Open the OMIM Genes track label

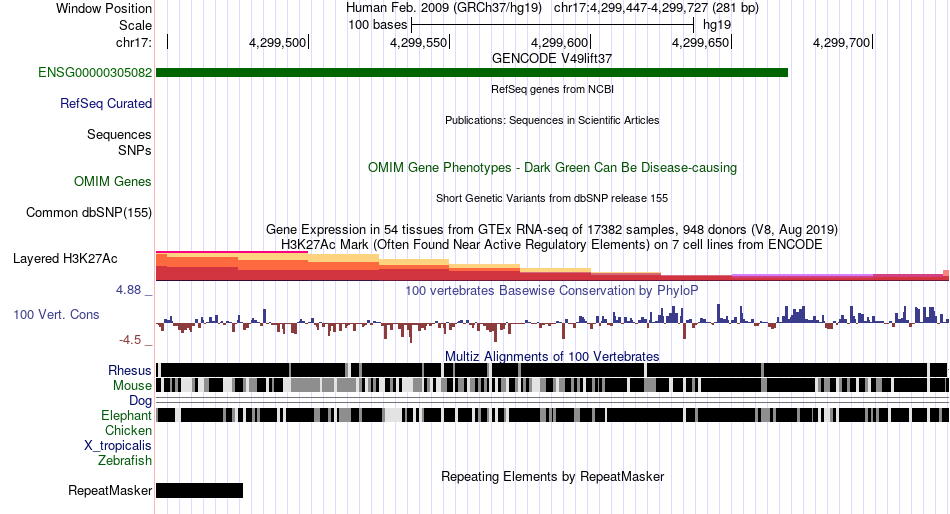click(113, 181)
